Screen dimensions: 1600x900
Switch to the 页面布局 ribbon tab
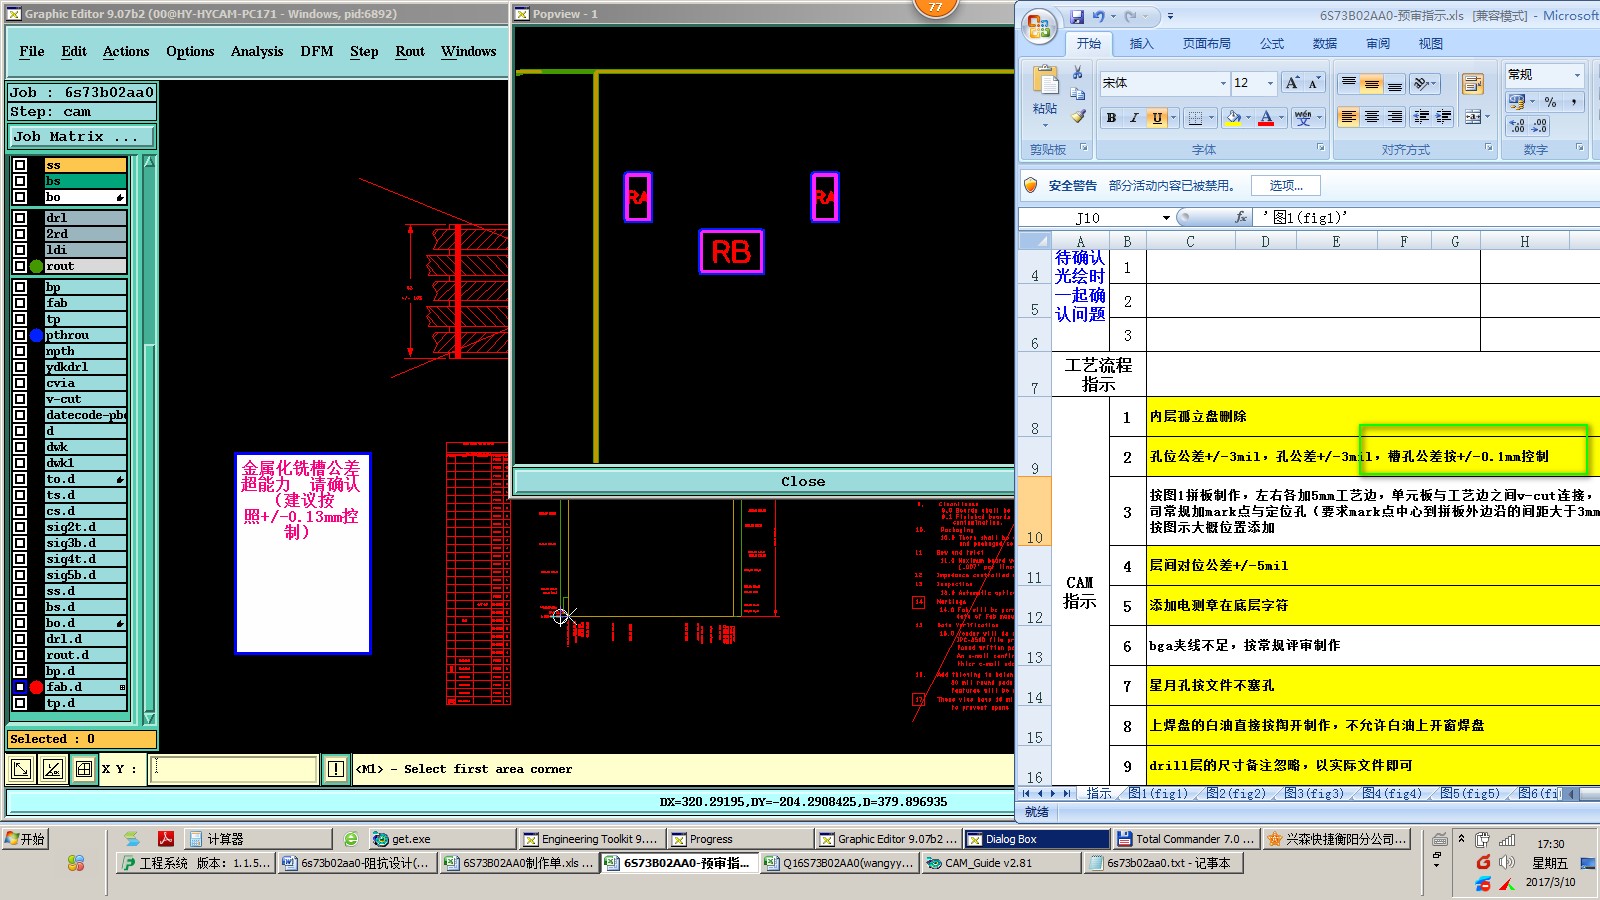point(1206,44)
